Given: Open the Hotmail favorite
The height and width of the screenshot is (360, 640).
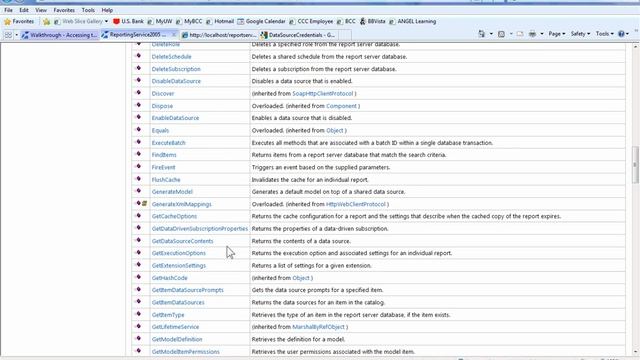Looking at the screenshot, I should pos(220,21).
